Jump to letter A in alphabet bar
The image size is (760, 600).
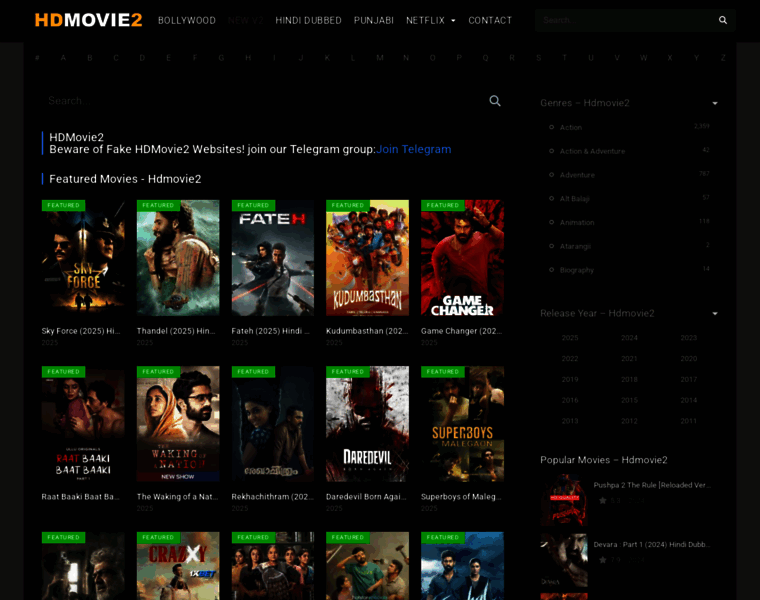click(63, 58)
